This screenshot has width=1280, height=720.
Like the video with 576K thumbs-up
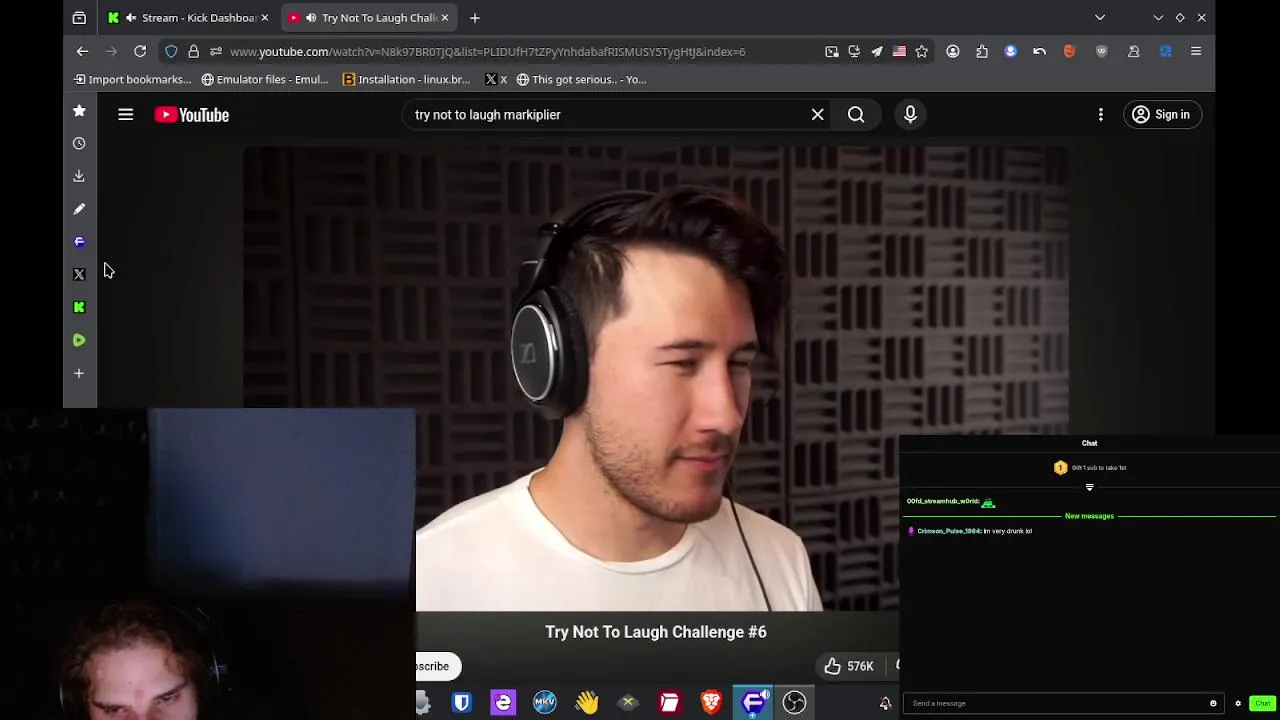849,666
